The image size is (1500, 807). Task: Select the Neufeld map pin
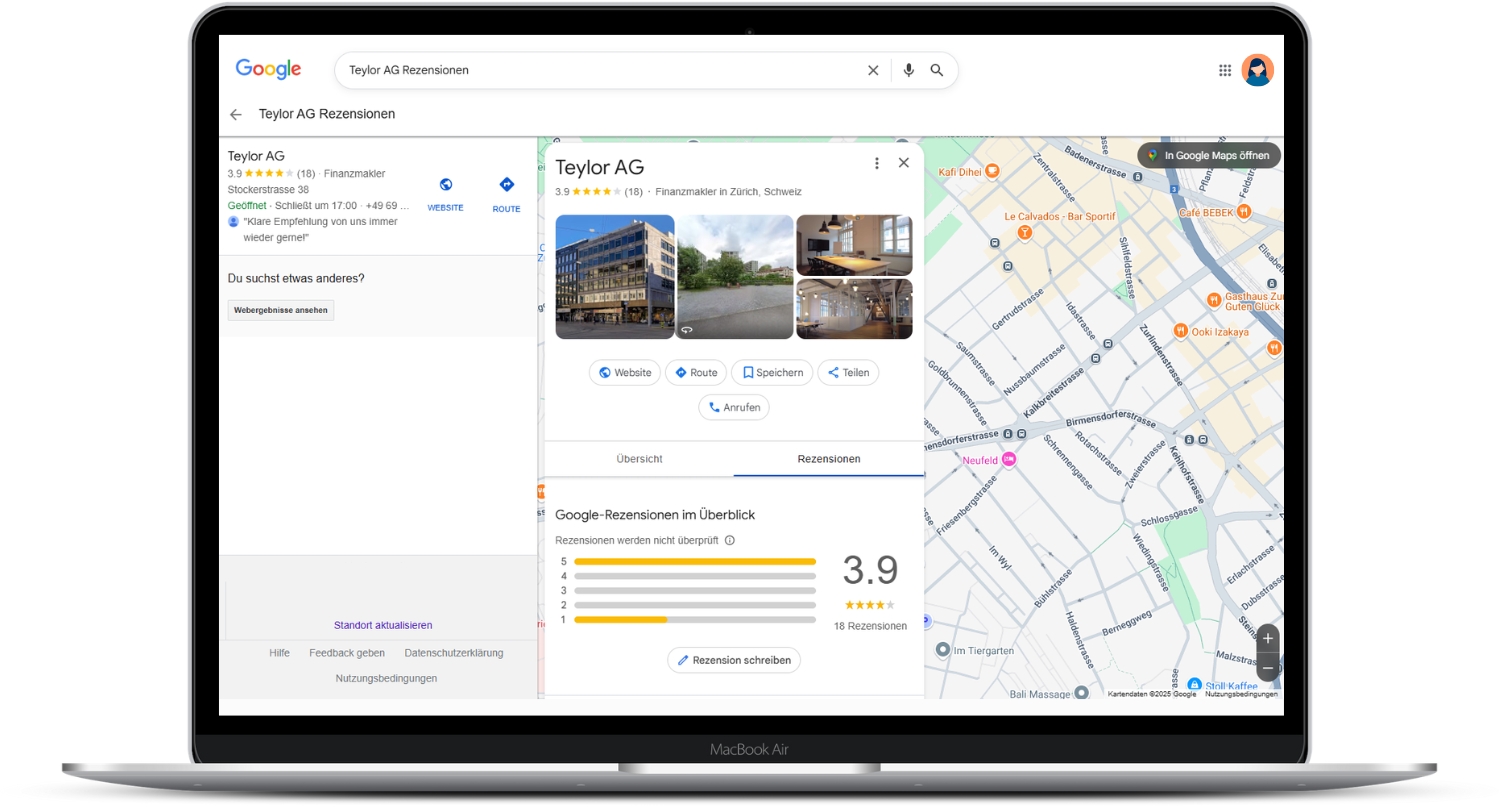(1009, 459)
